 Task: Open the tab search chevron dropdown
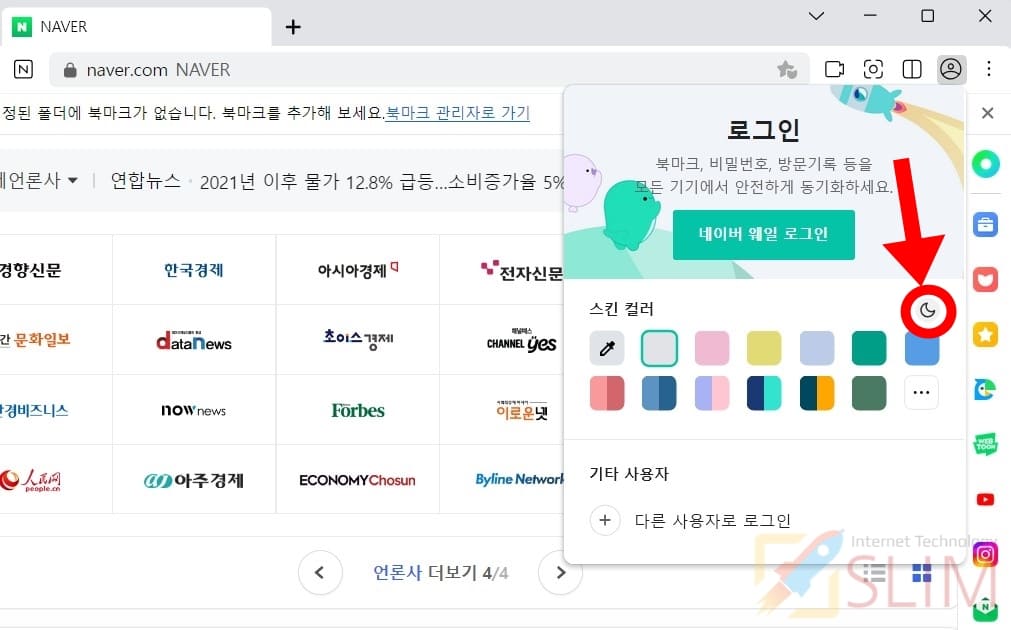(x=816, y=15)
